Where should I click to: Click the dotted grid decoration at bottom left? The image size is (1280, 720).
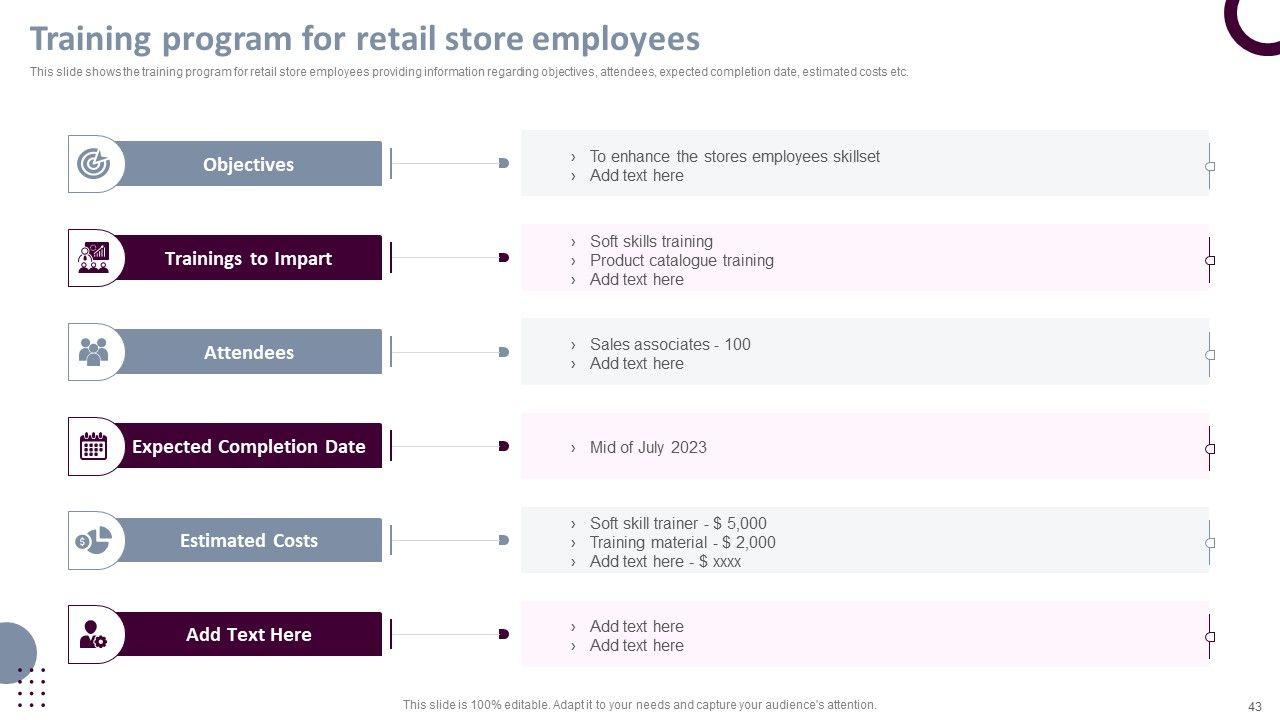pos(32,686)
